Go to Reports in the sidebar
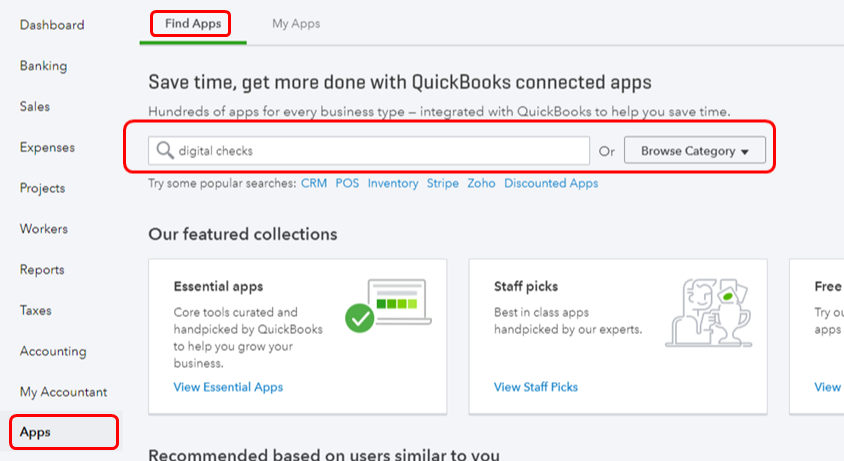This screenshot has height=461, width=844. [x=42, y=270]
